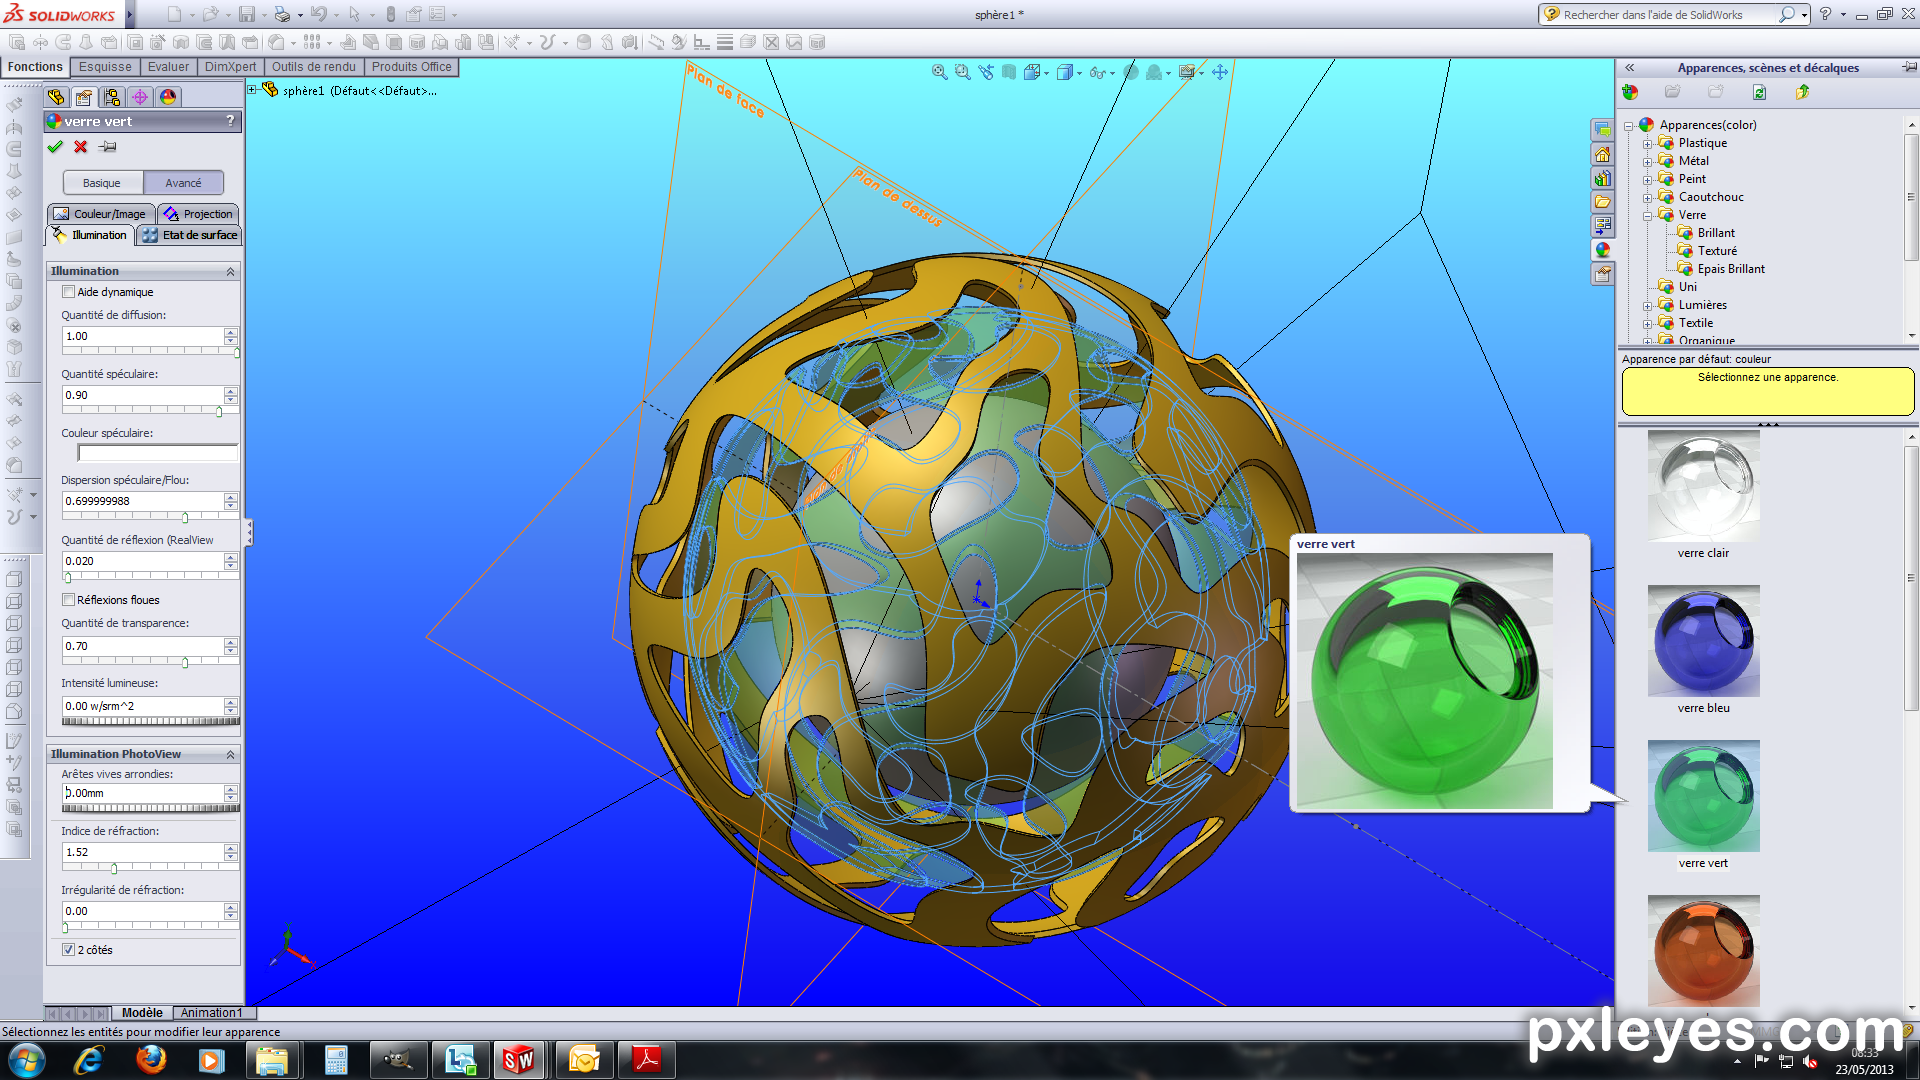Open the DisplayManager color ball tab icon
The height and width of the screenshot is (1080, 1920).
[x=168, y=97]
